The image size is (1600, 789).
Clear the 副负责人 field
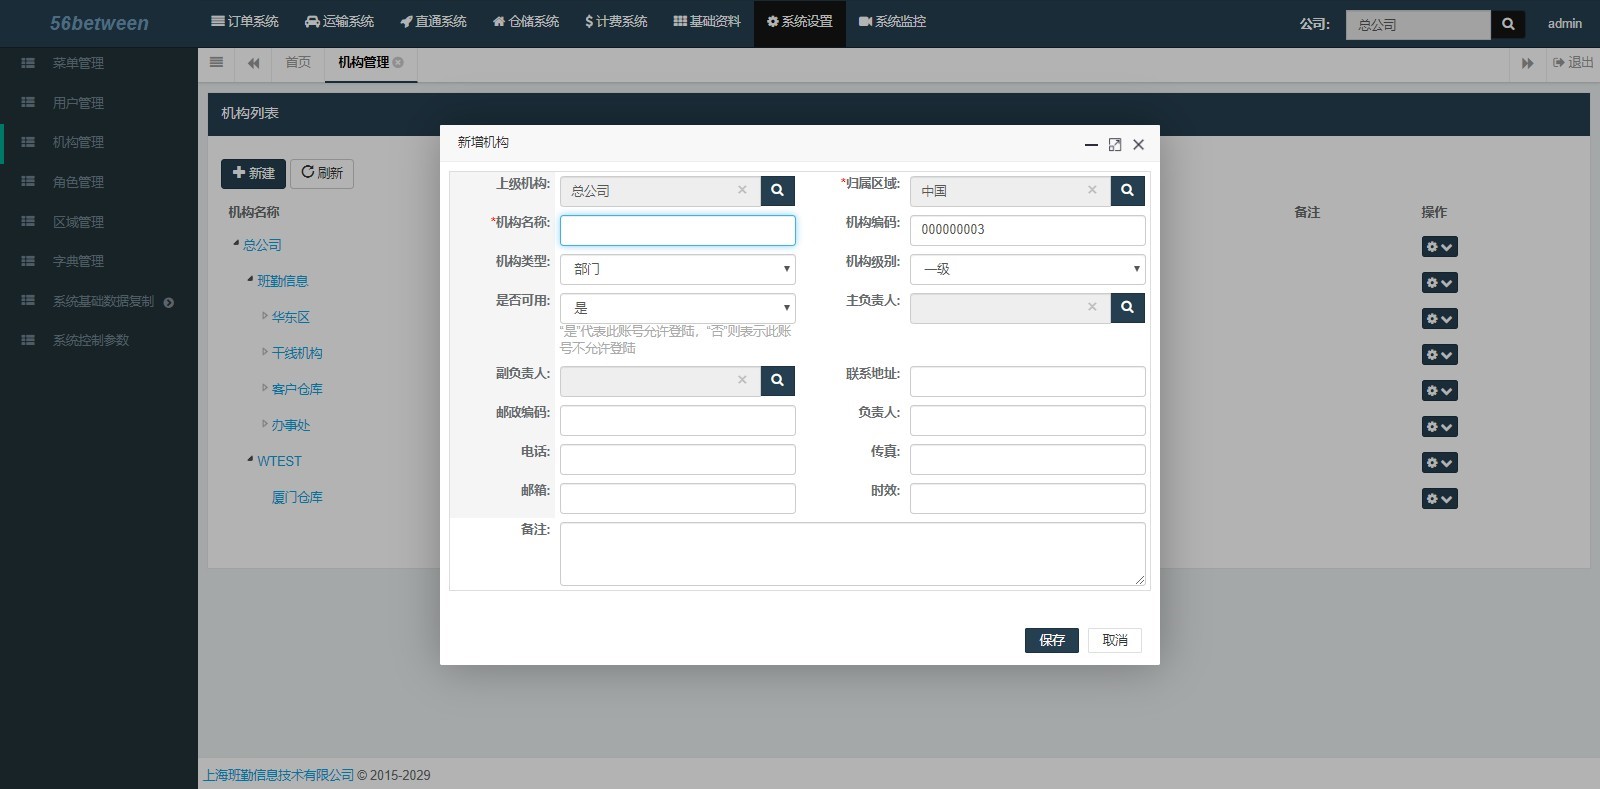point(742,380)
